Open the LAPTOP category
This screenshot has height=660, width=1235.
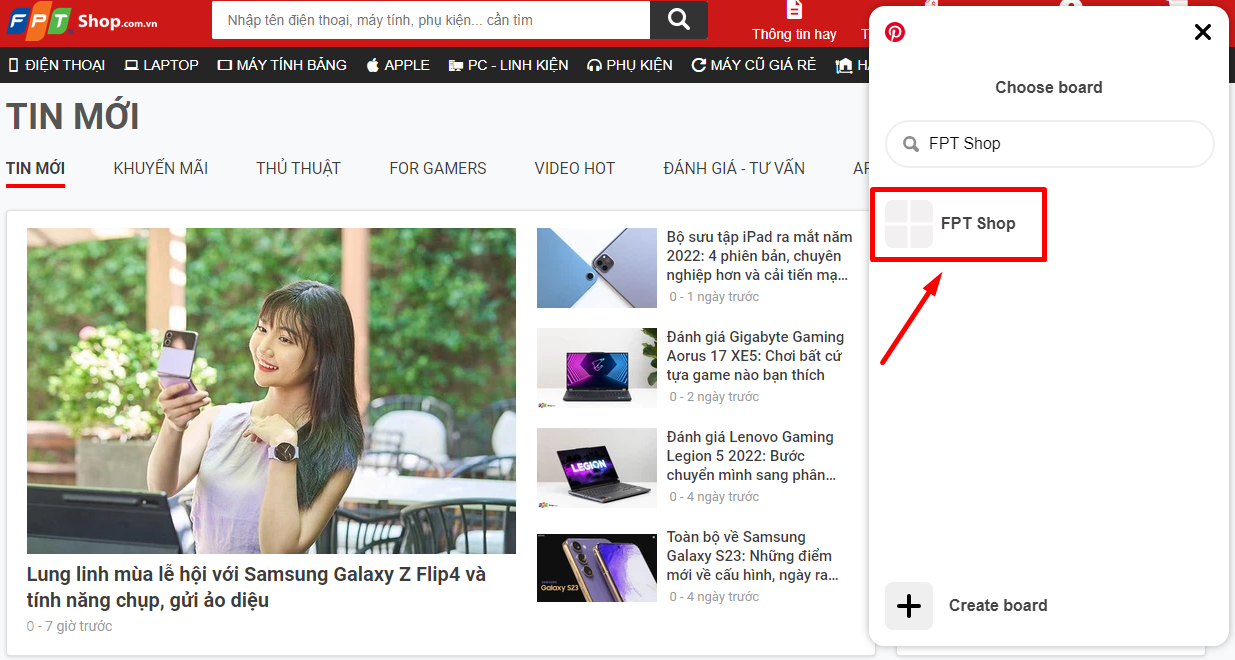pos(162,65)
